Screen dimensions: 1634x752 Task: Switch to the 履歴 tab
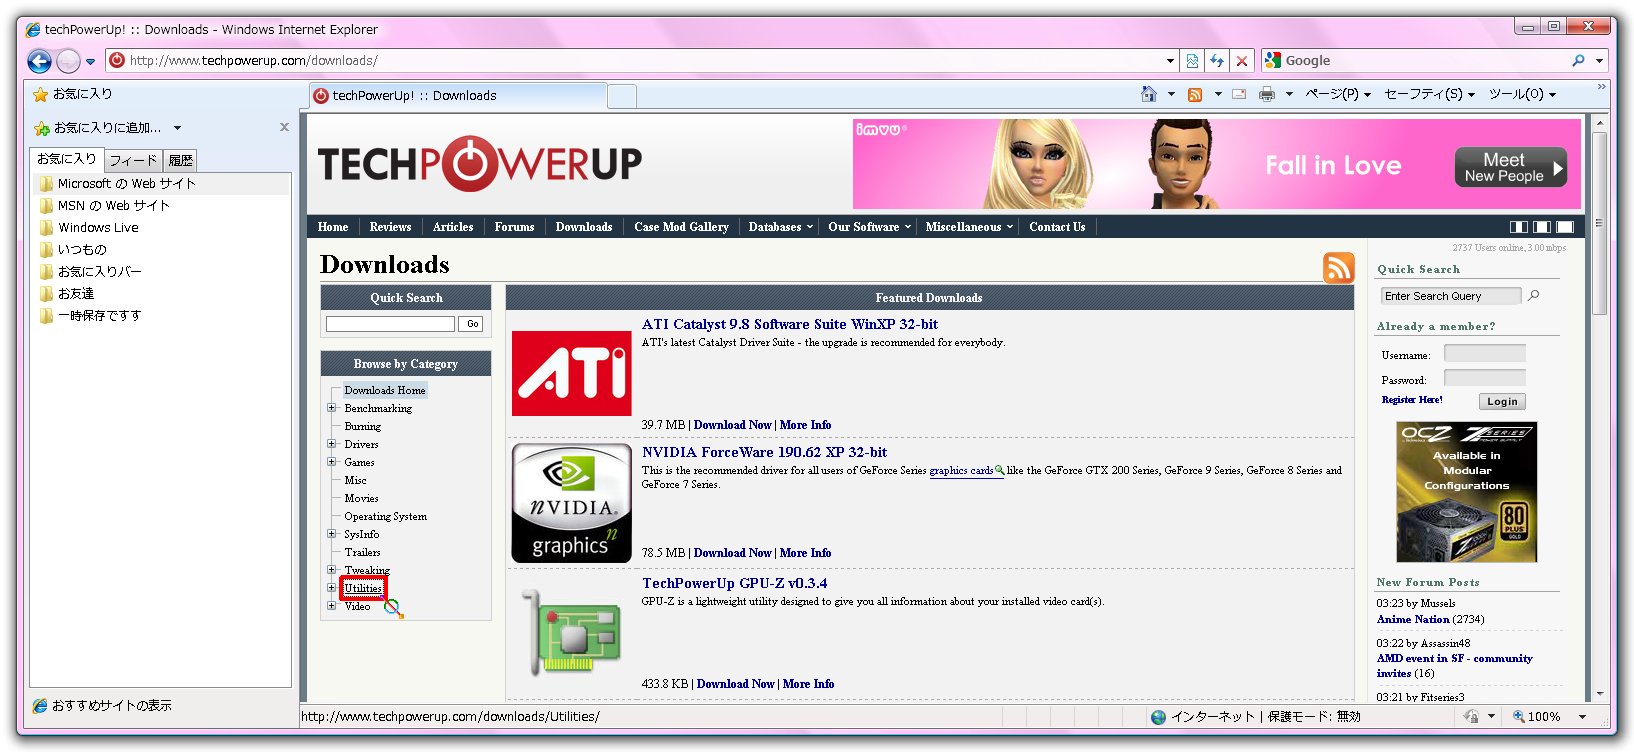[181, 160]
